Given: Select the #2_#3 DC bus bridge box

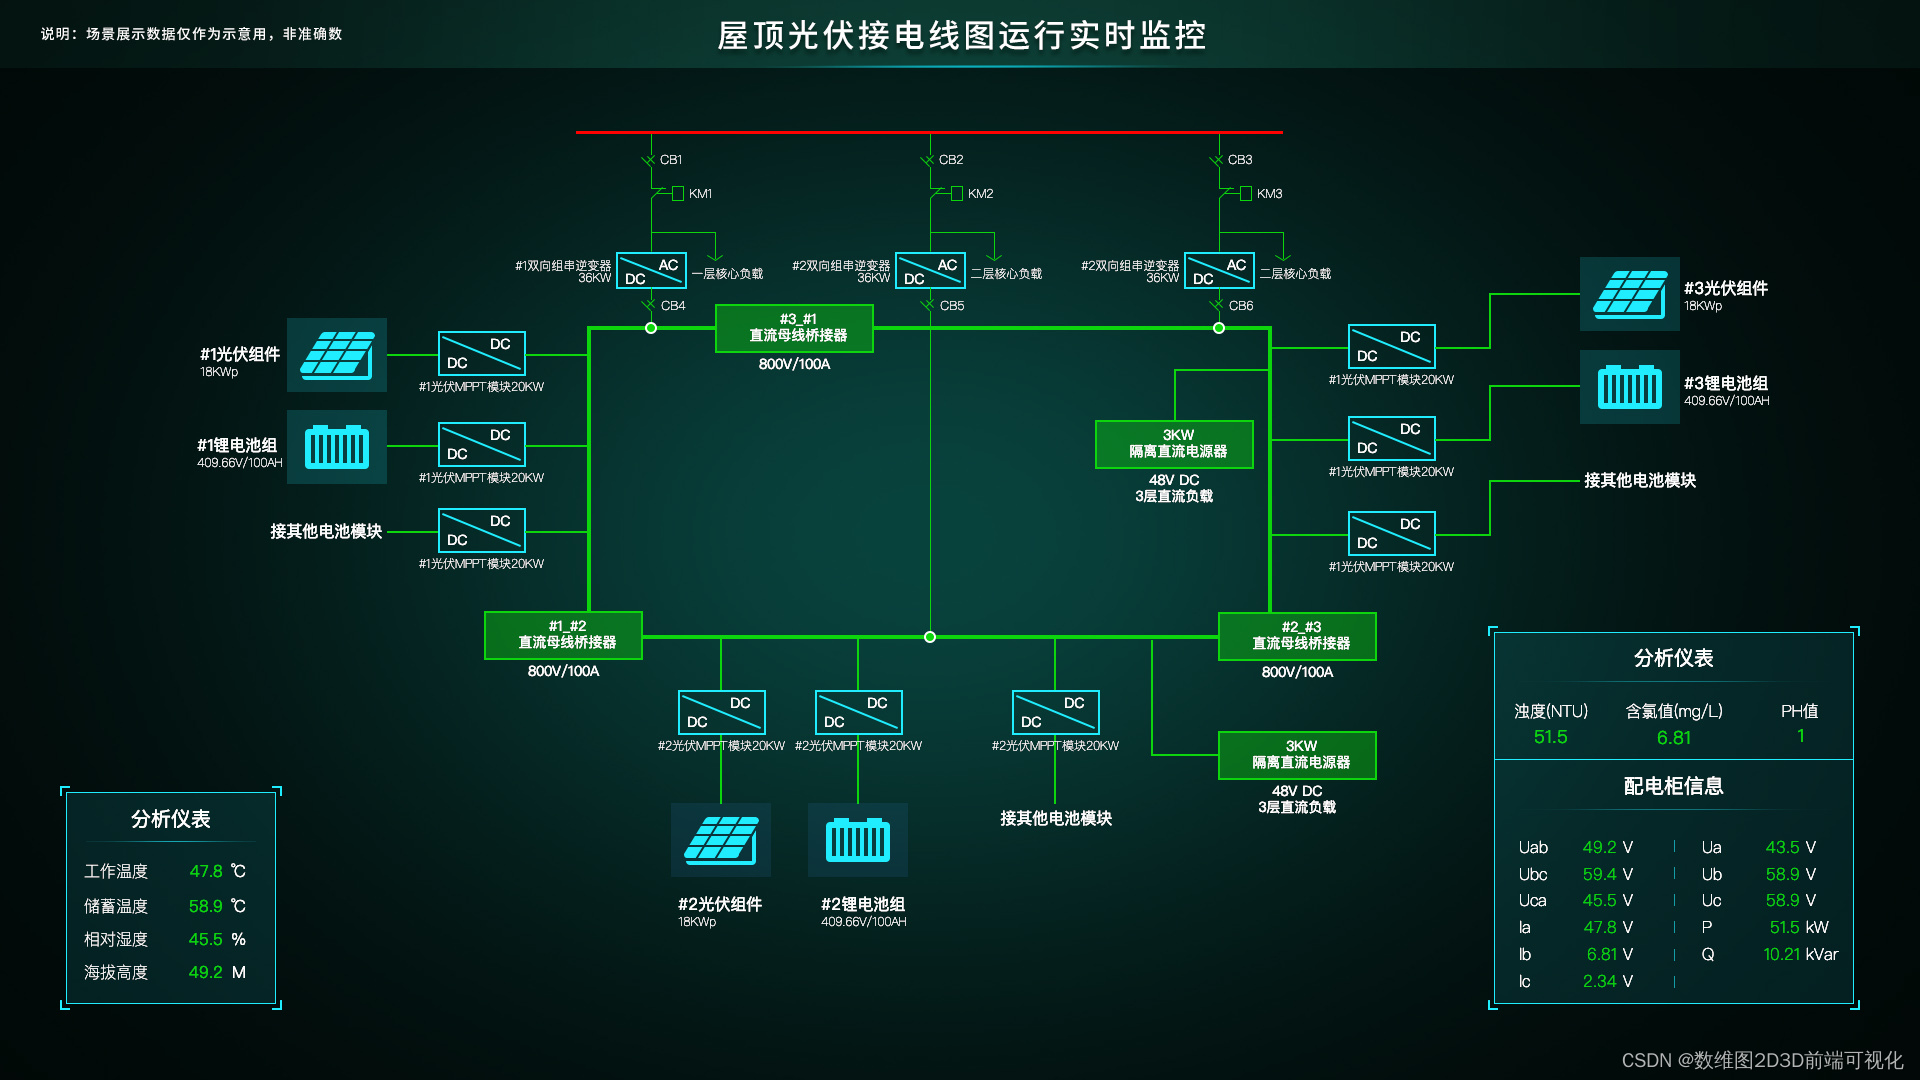Looking at the screenshot, I should pos(1297,636).
